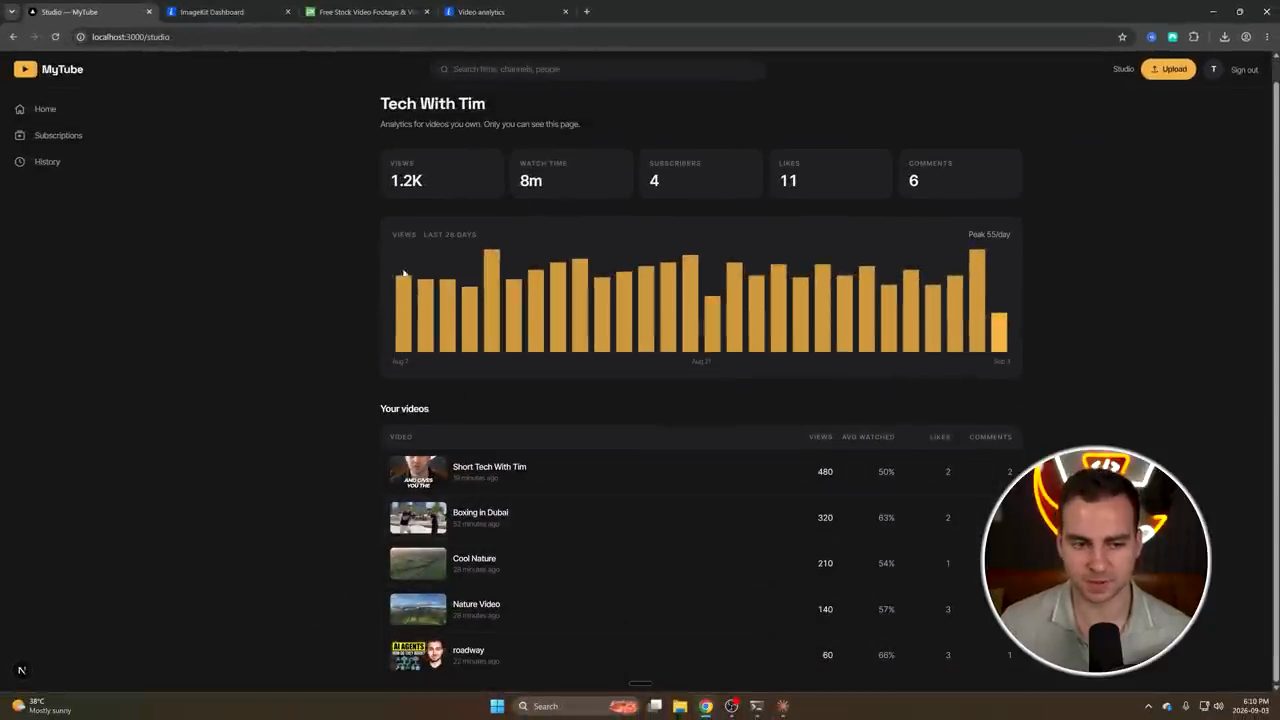Click the Peak 55/day label
This screenshot has width=1280, height=720.
click(x=989, y=234)
